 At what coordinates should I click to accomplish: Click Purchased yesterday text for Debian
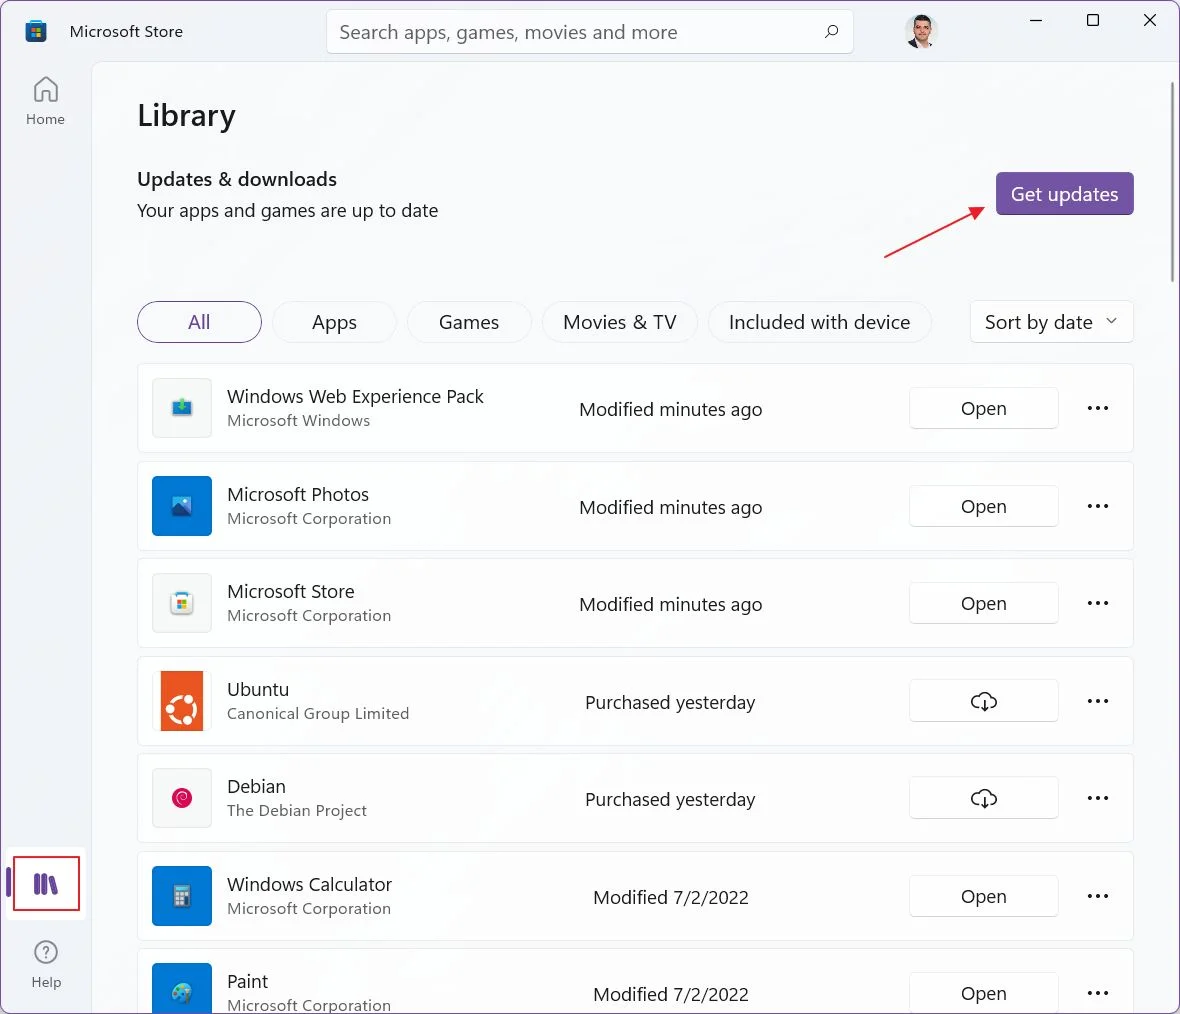pos(670,799)
